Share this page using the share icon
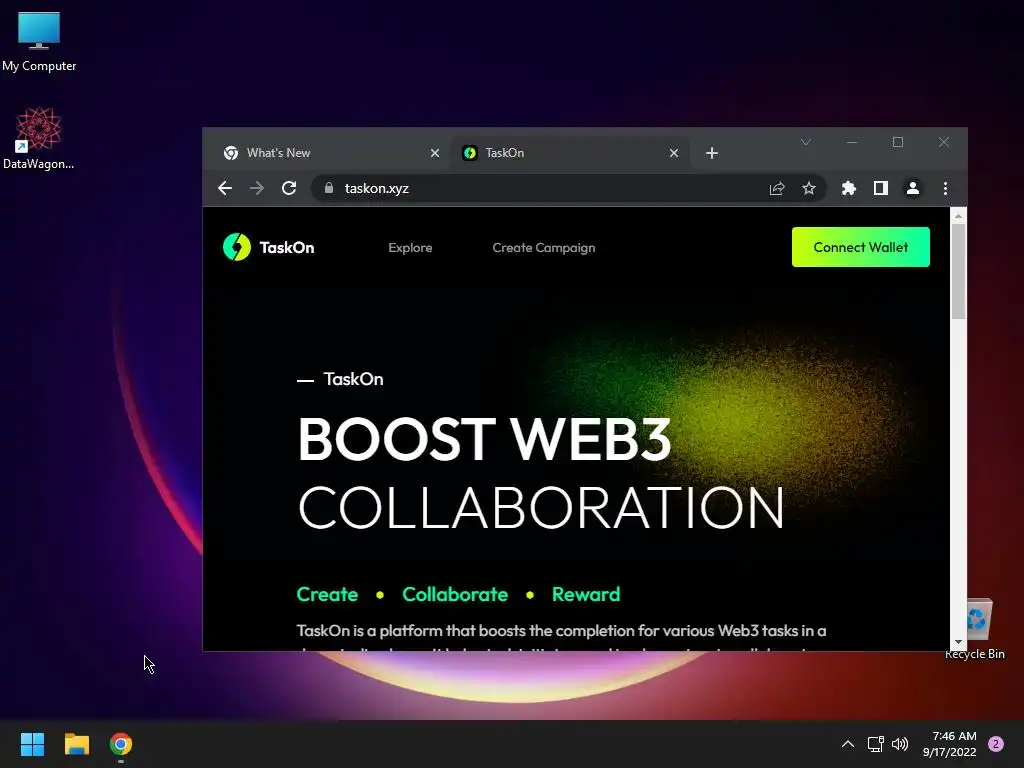This screenshot has width=1024, height=768. click(776, 189)
